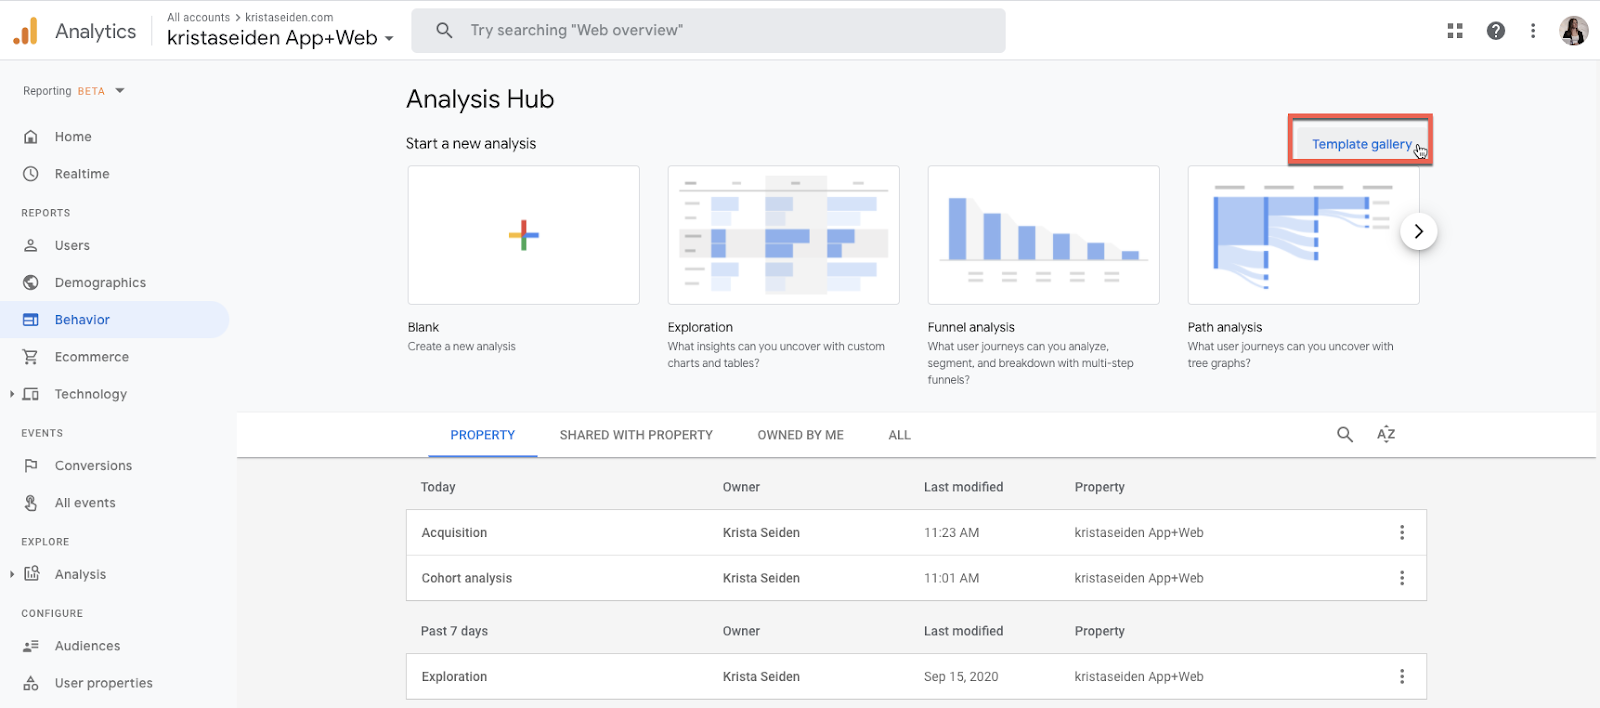The width and height of the screenshot is (1600, 708).
Task: Open the user profile avatar
Action: pos(1574,31)
